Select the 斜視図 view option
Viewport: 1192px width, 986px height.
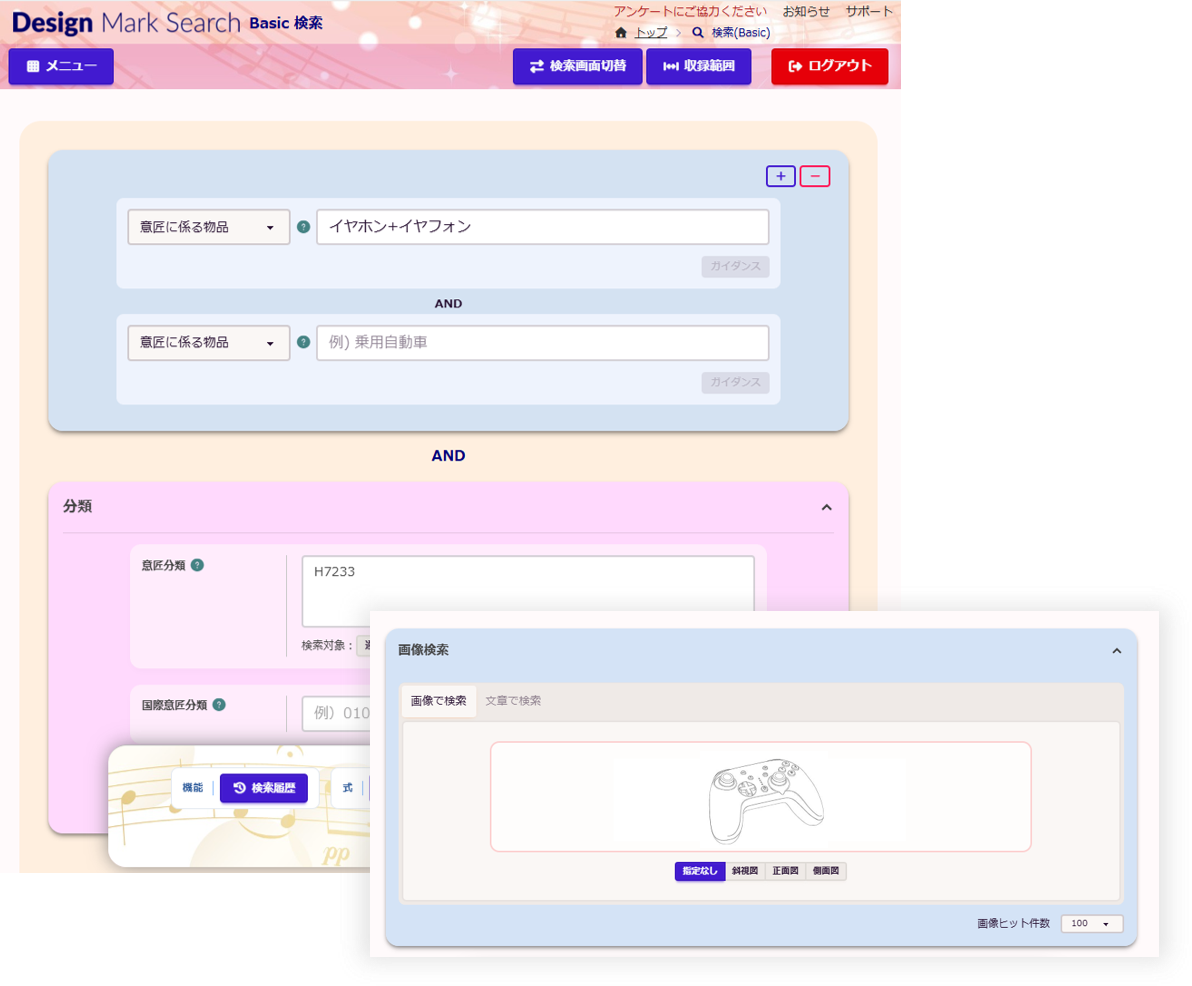745,871
